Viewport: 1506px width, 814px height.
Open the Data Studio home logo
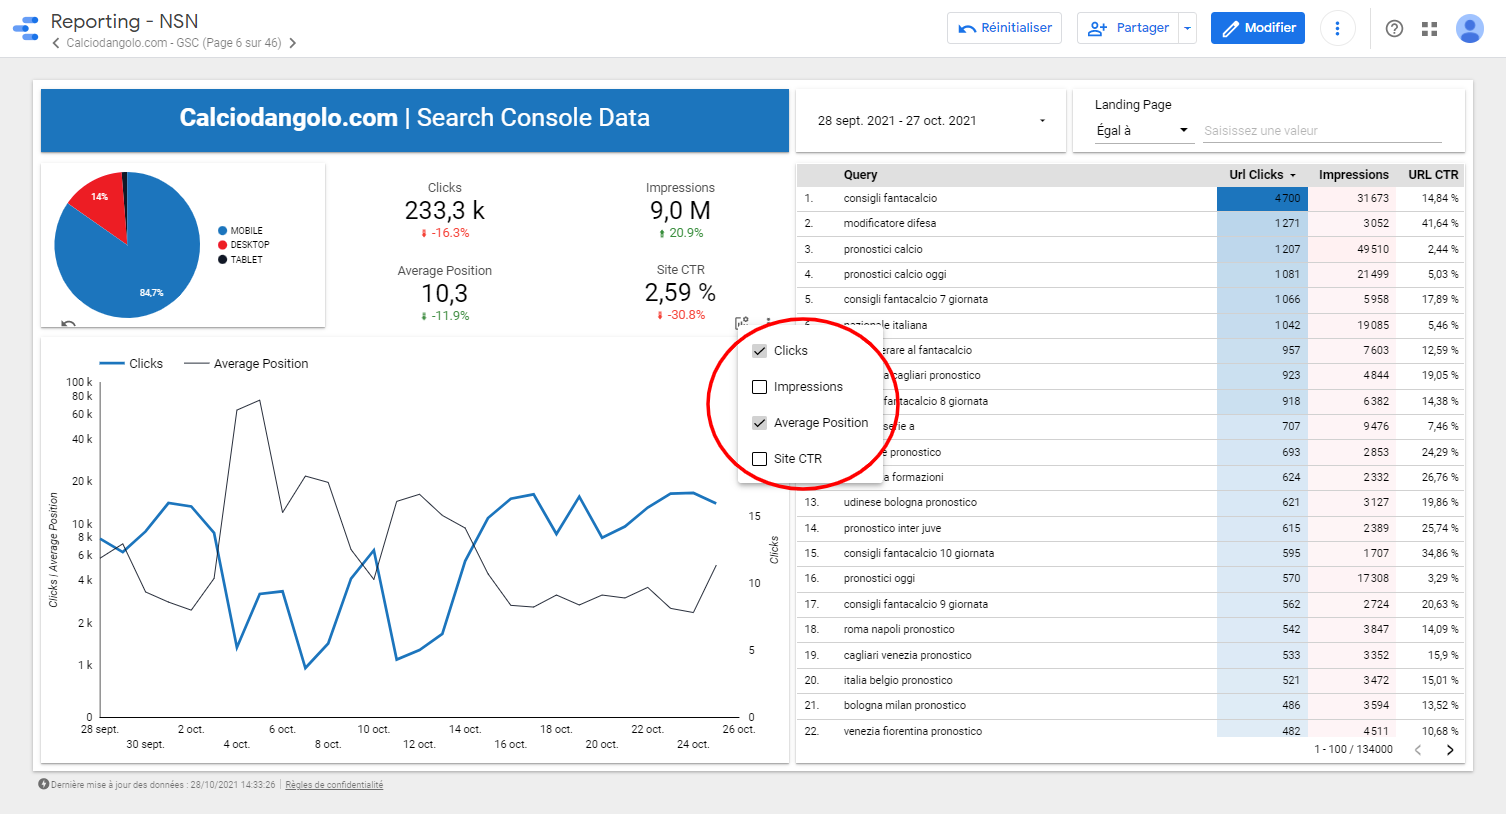26,28
